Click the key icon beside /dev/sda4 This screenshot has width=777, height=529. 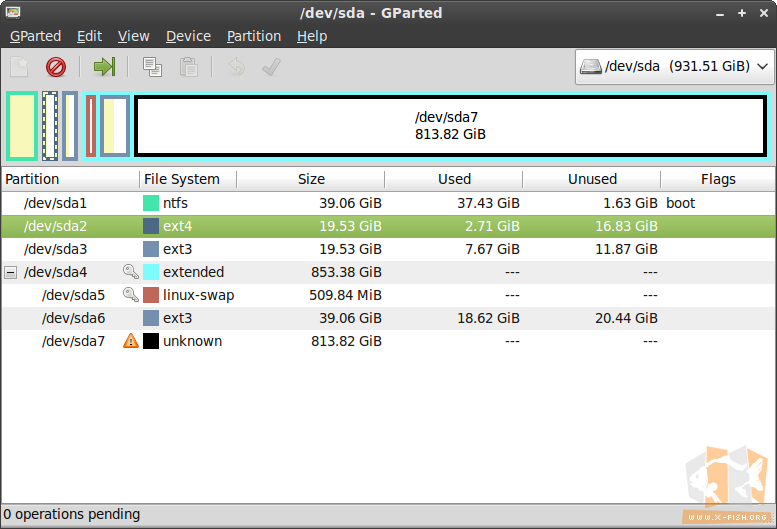tap(130, 271)
